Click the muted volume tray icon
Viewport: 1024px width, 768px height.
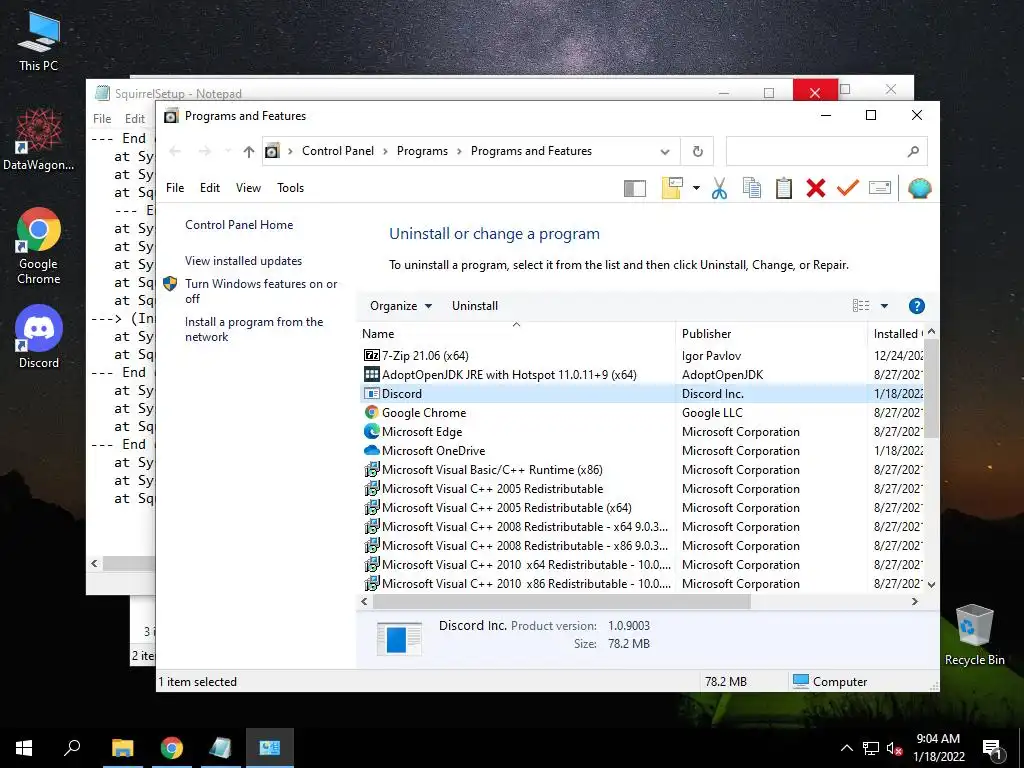(894, 748)
